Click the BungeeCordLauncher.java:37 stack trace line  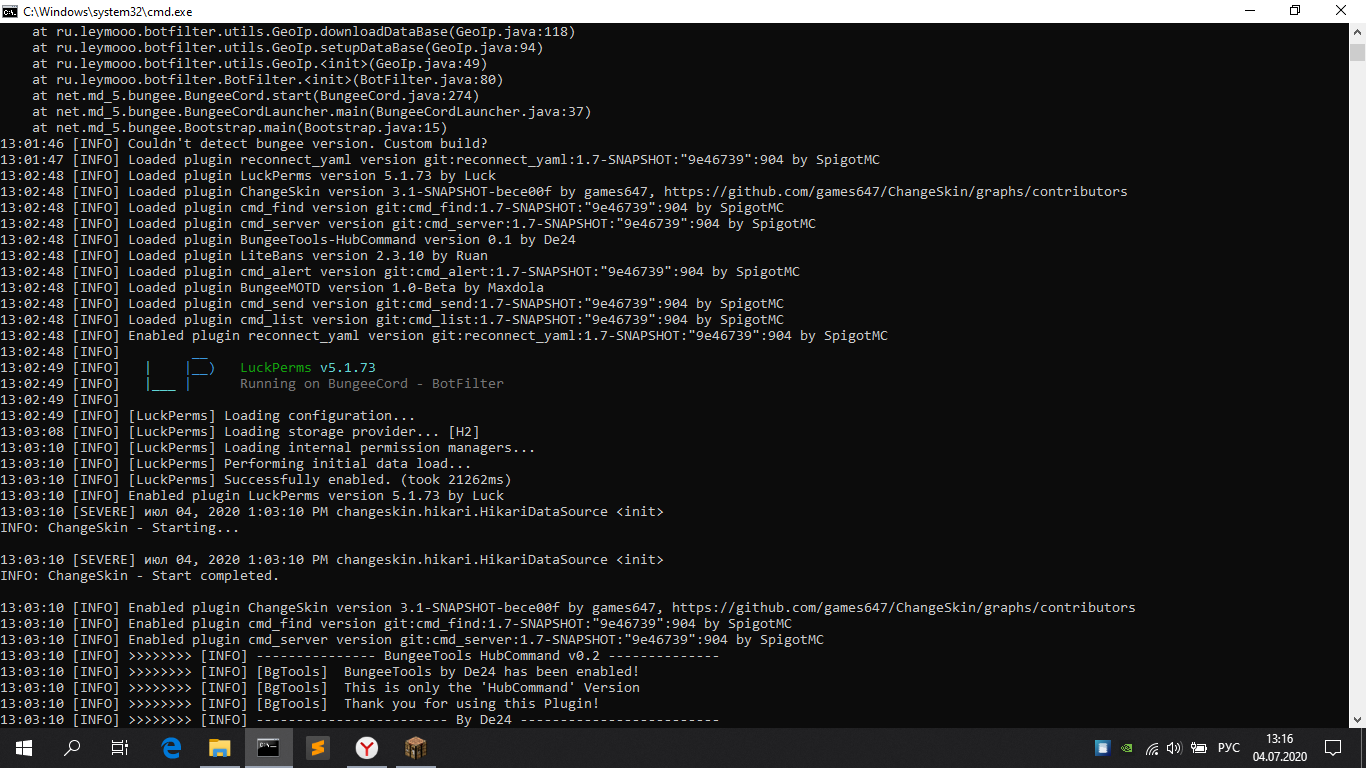point(312,112)
